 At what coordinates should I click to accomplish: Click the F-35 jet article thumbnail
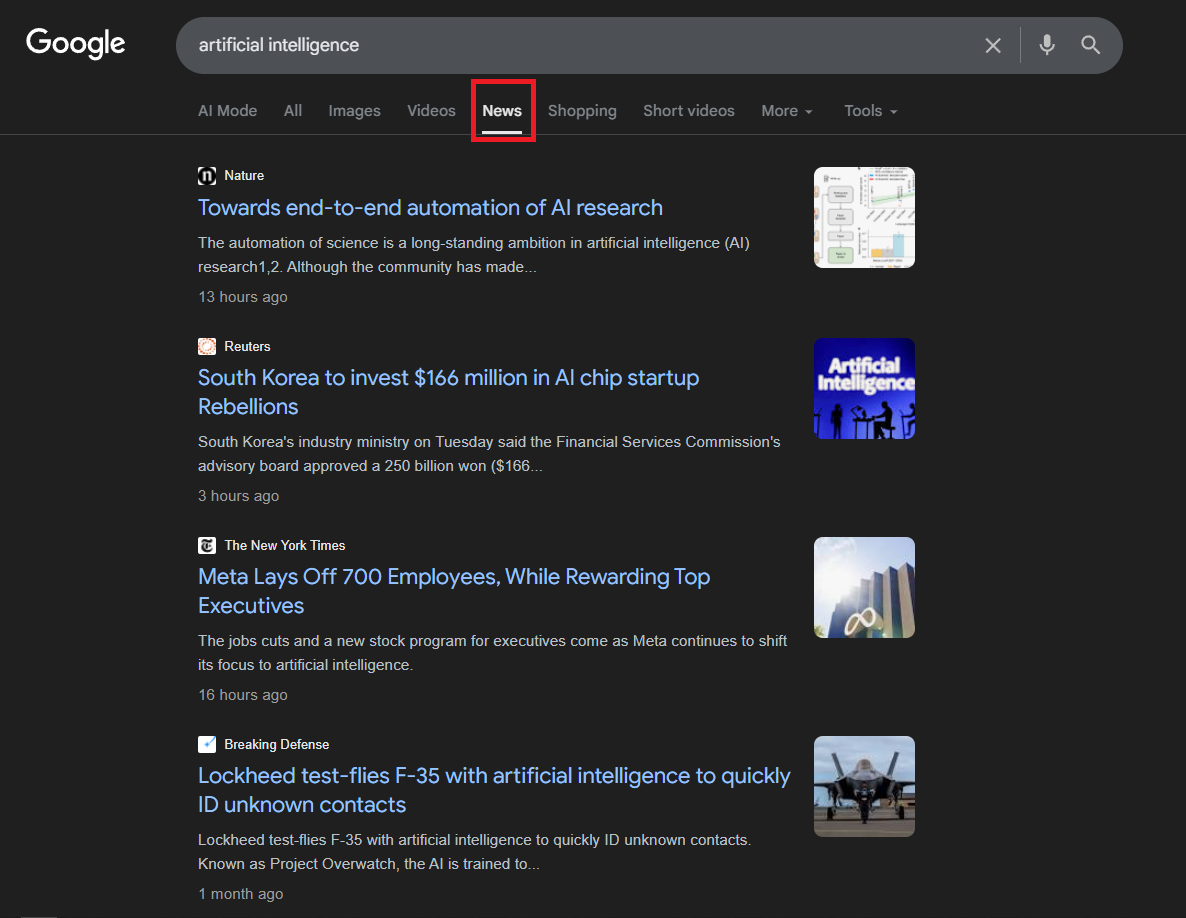pyautogui.click(x=864, y=786)
